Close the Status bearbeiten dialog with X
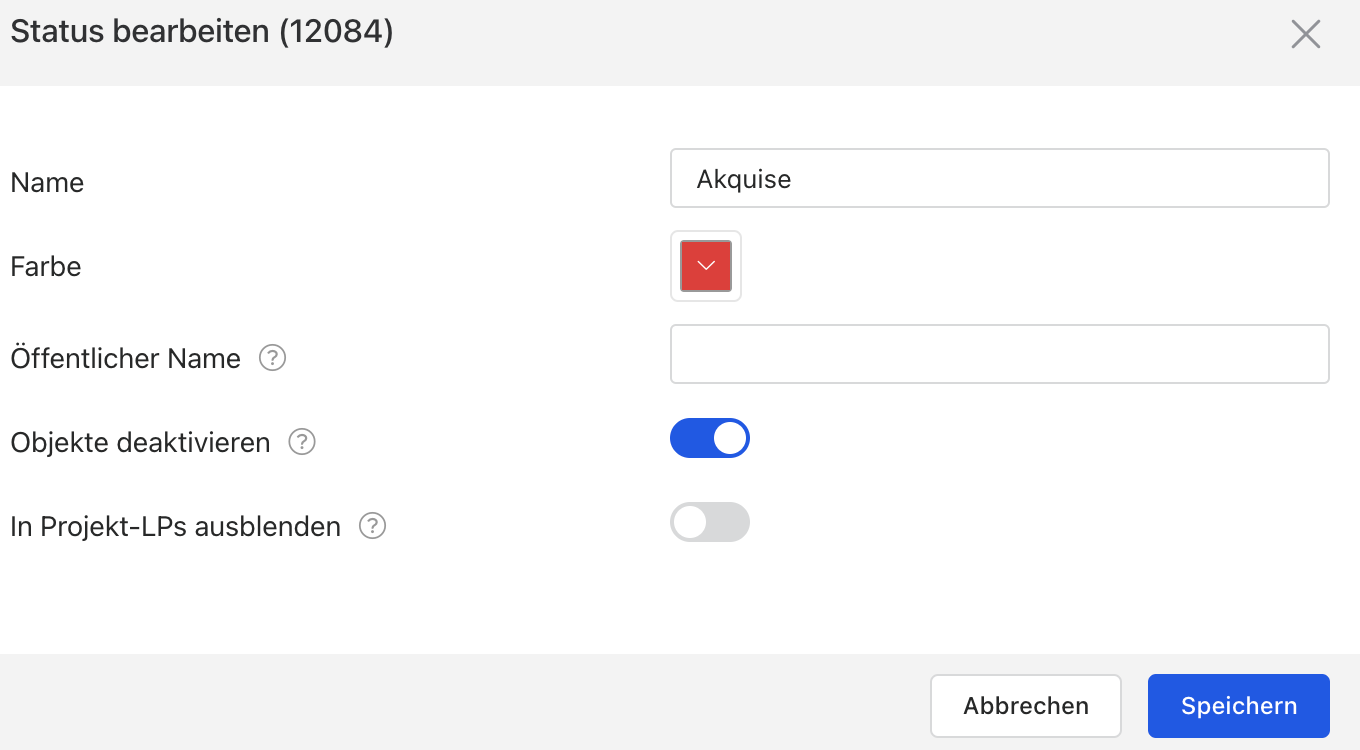The image size is (1360, 750). [x=1306, y=34]
